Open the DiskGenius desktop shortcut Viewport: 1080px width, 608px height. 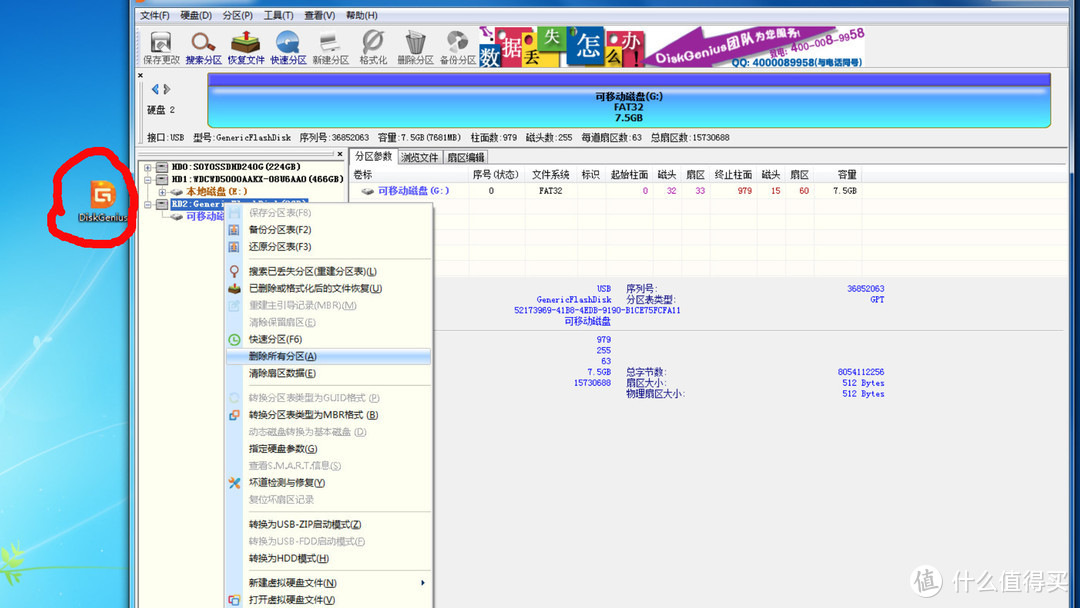click(x=103, y=198)
